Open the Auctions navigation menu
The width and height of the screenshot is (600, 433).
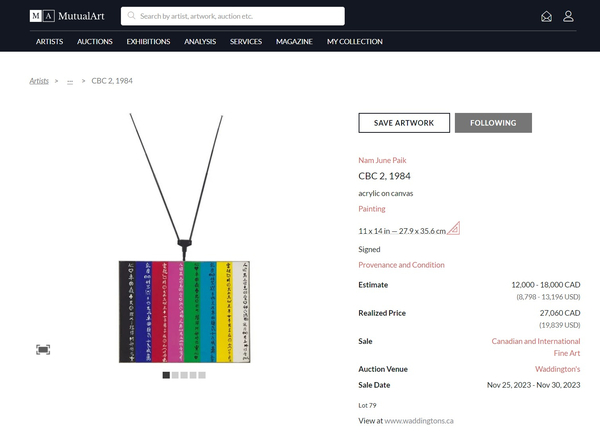point(95,42)
